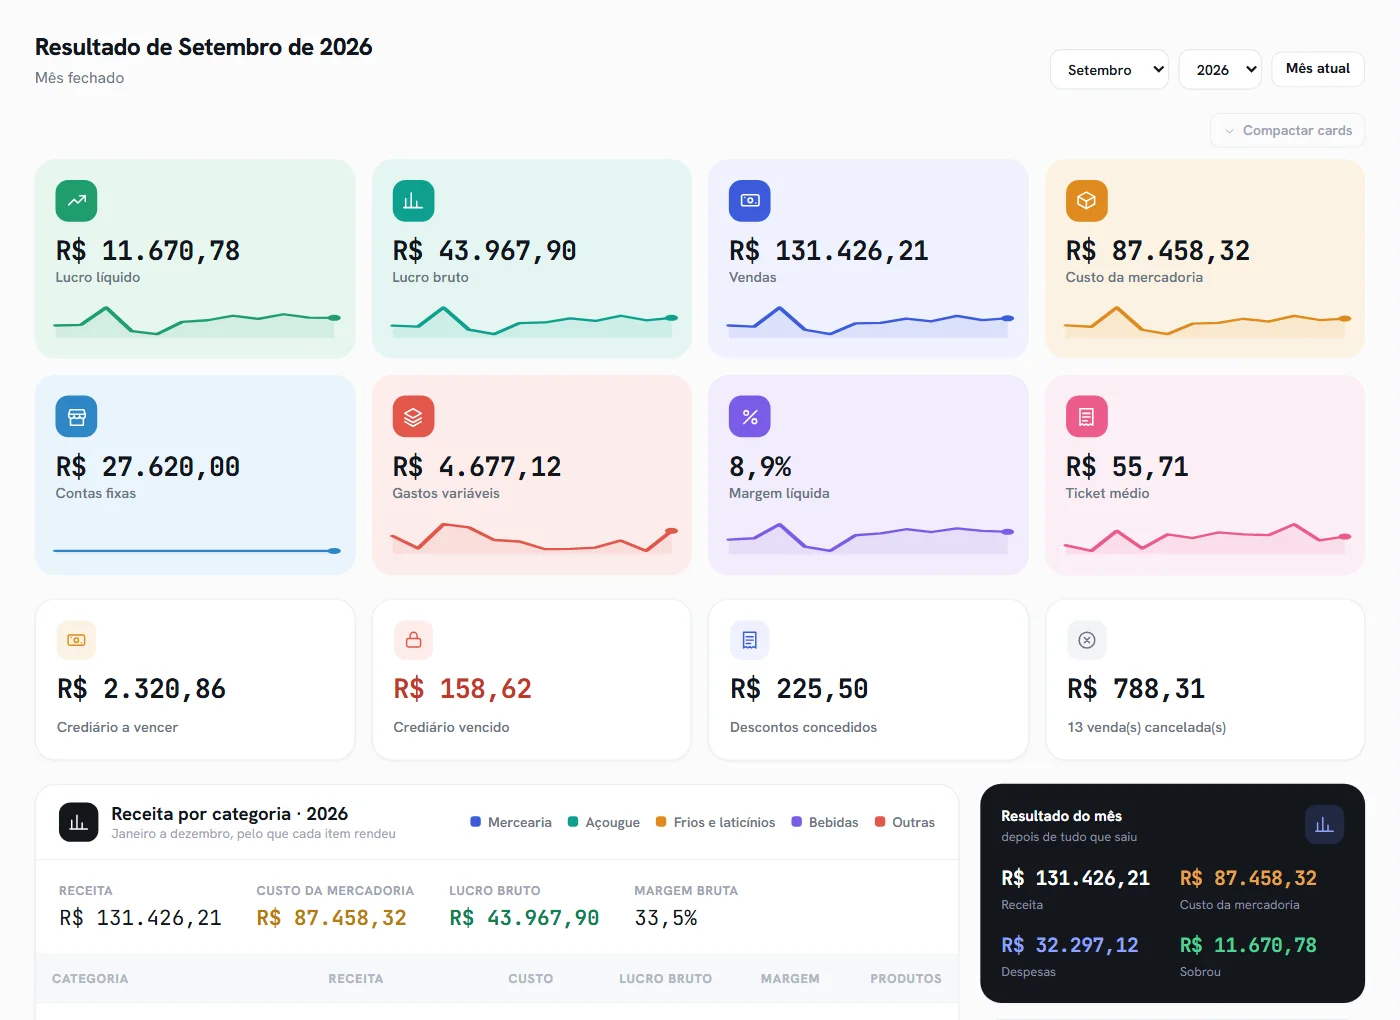Click the Contas fixas store icon

76,417
